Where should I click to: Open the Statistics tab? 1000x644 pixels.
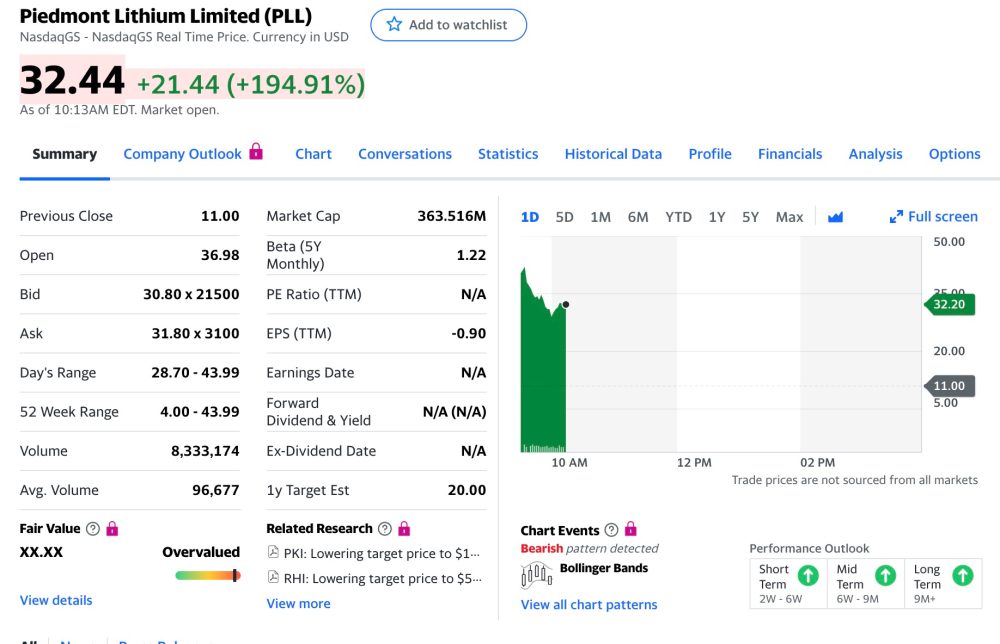[x=508, y=154]
